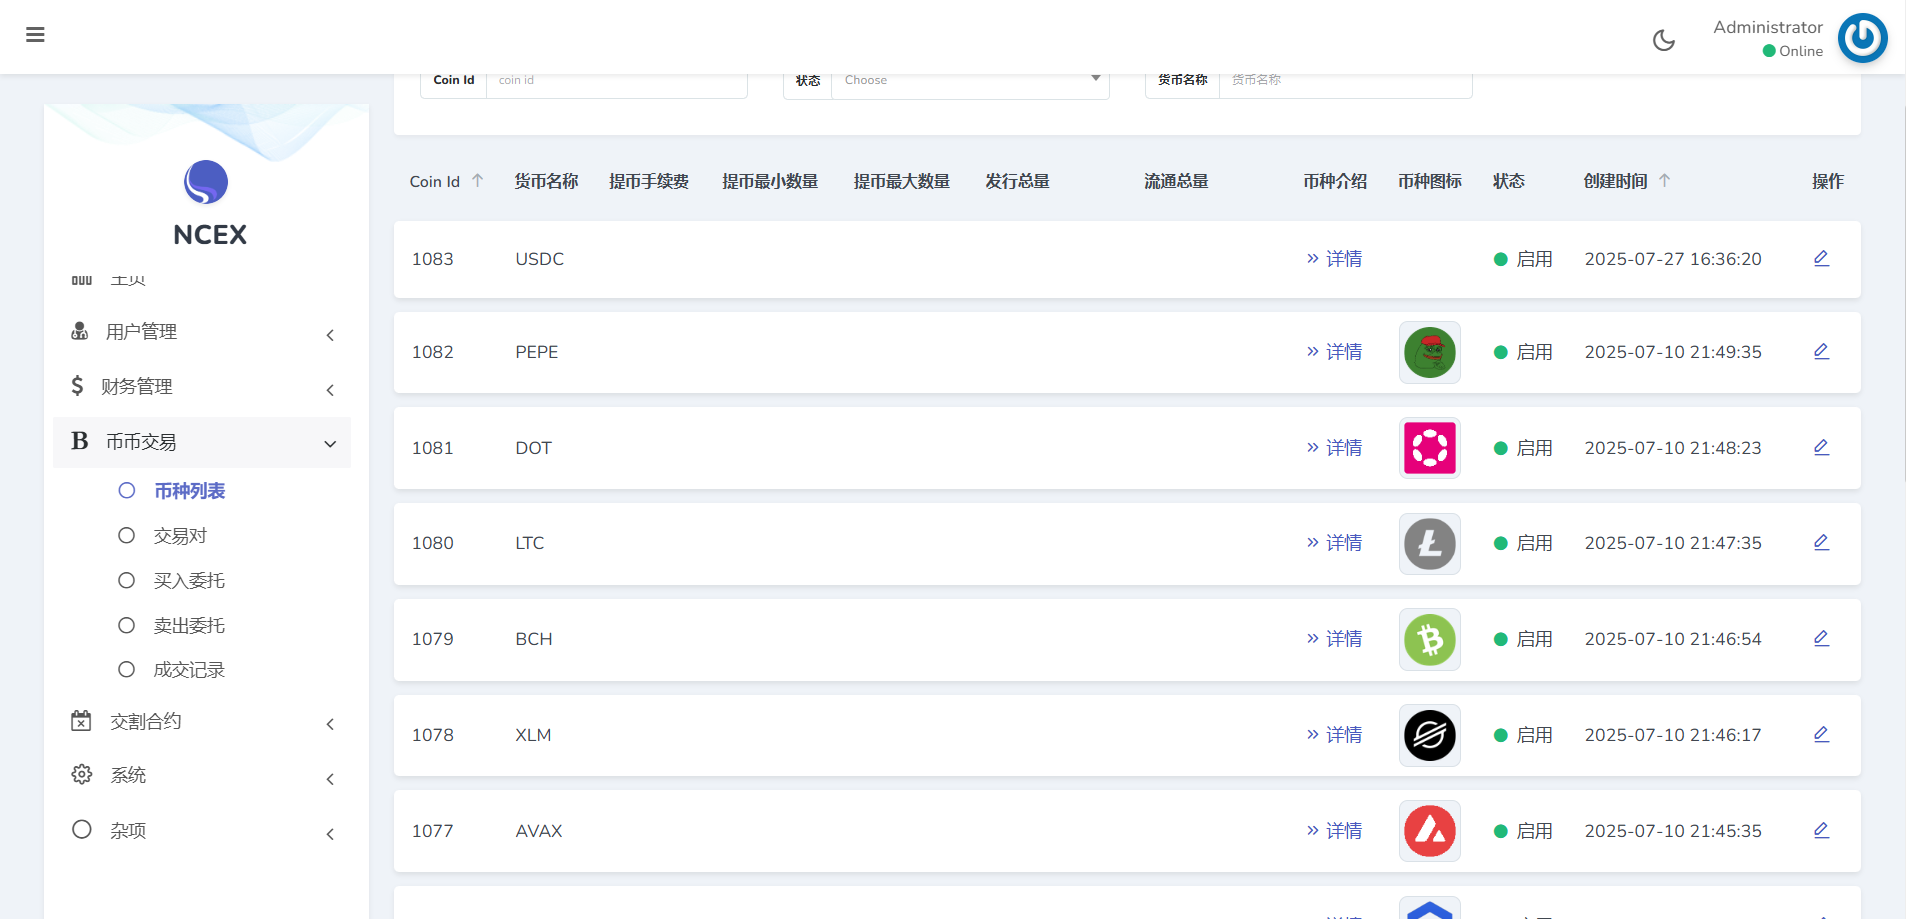Open the 成交记录 menu item
The width and height of the screenshot is (1906, 919).
point(189,670)
